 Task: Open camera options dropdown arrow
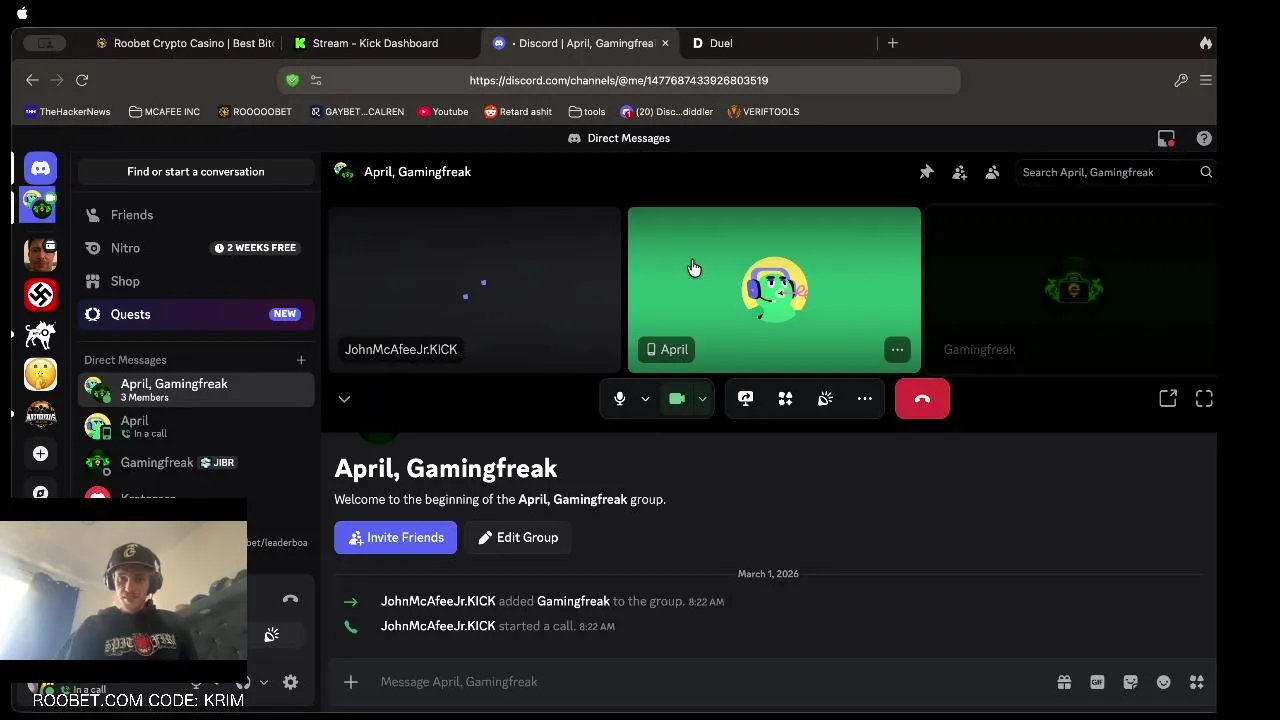pyautogui.click(x=702, y=399)
